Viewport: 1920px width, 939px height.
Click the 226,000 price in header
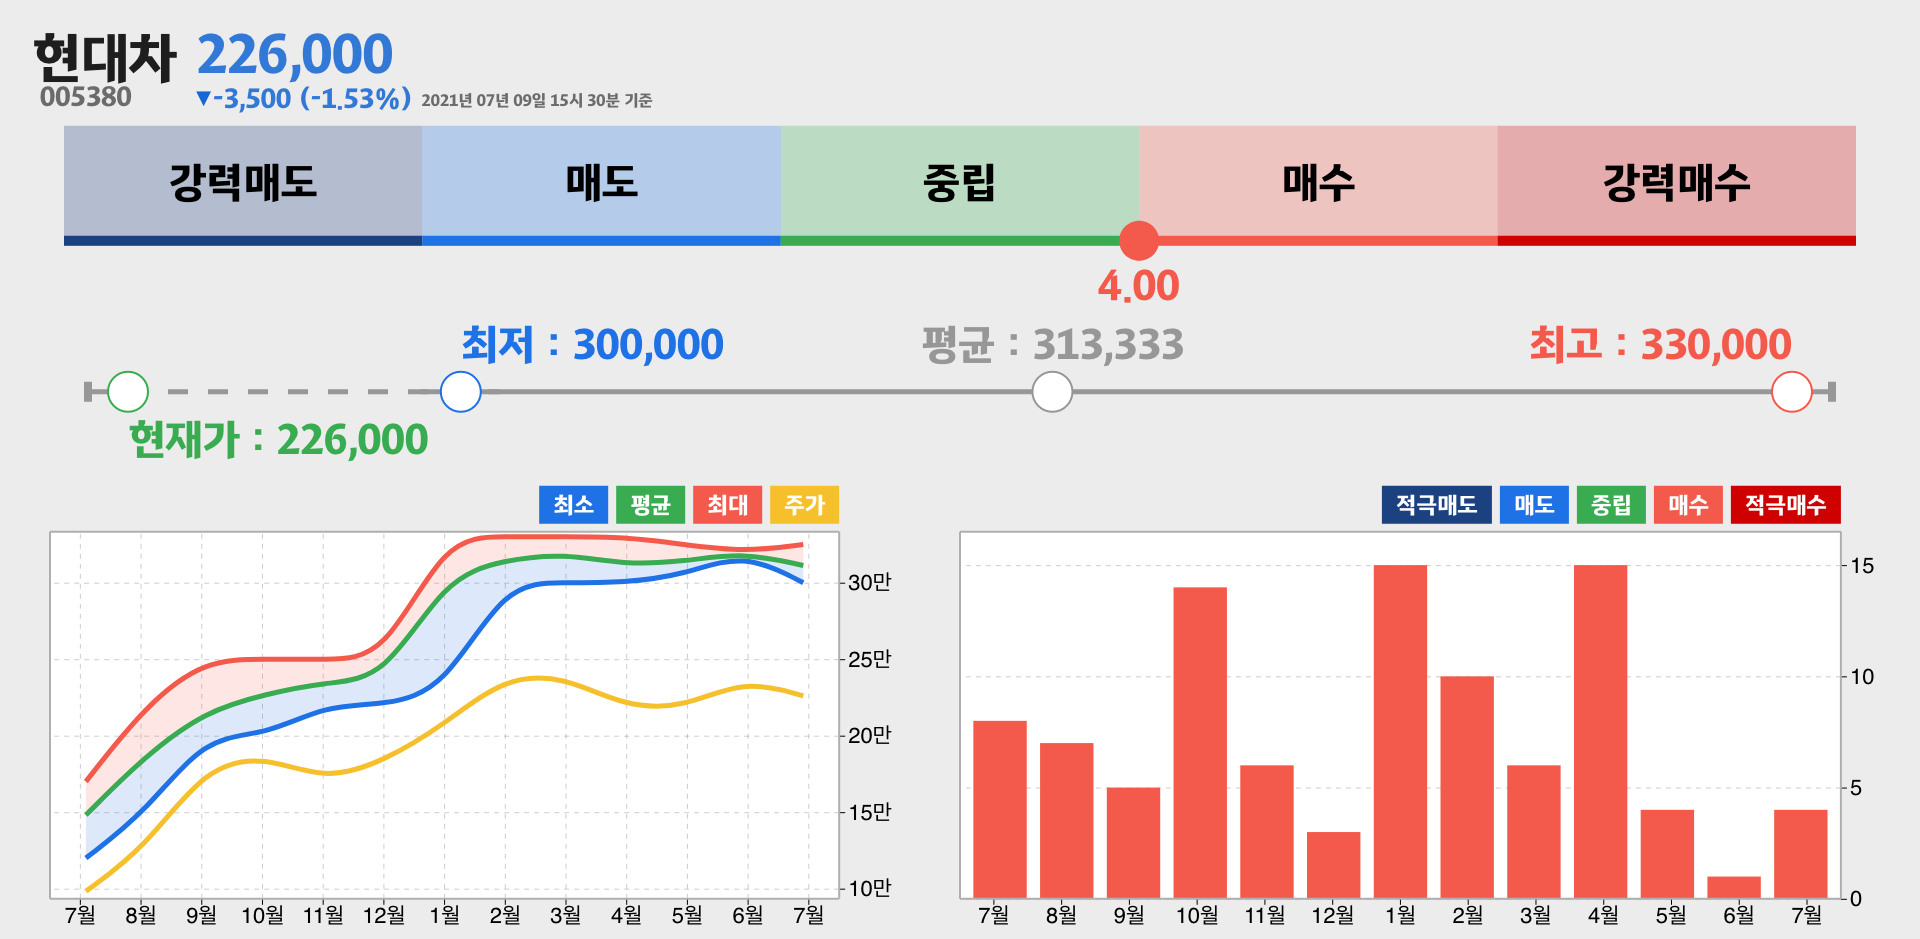[295, 55]
